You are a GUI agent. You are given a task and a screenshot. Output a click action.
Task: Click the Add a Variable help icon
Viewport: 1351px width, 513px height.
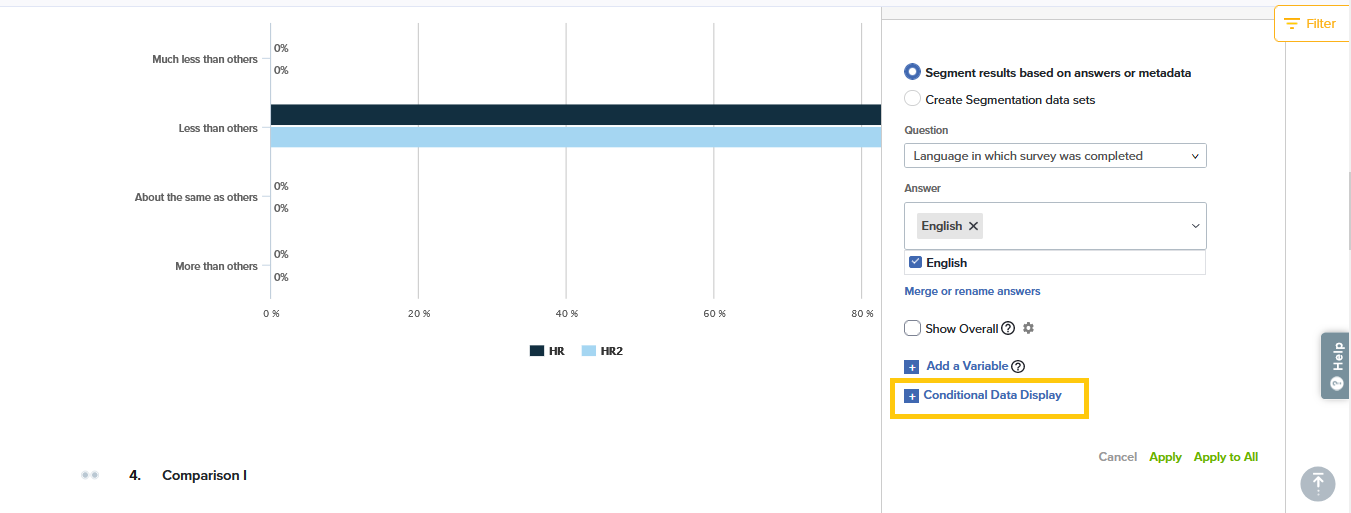click(1018, 367)
